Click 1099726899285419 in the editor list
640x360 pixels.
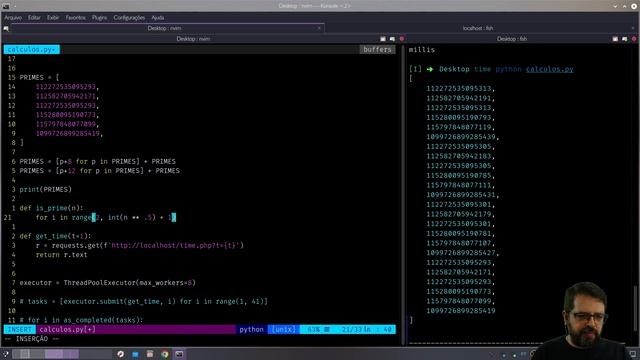tap(67, 133)
